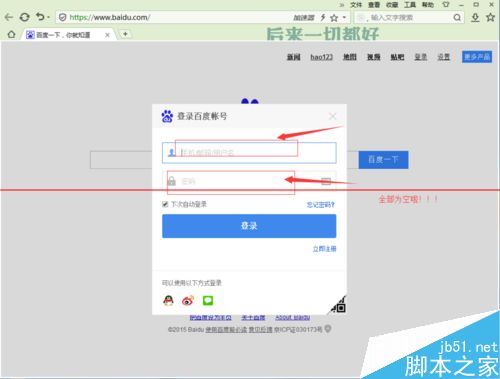This screenshot has width=500, height=379.
Task: Open downloads with download arrow icon
Action: (x=475, y=17)
